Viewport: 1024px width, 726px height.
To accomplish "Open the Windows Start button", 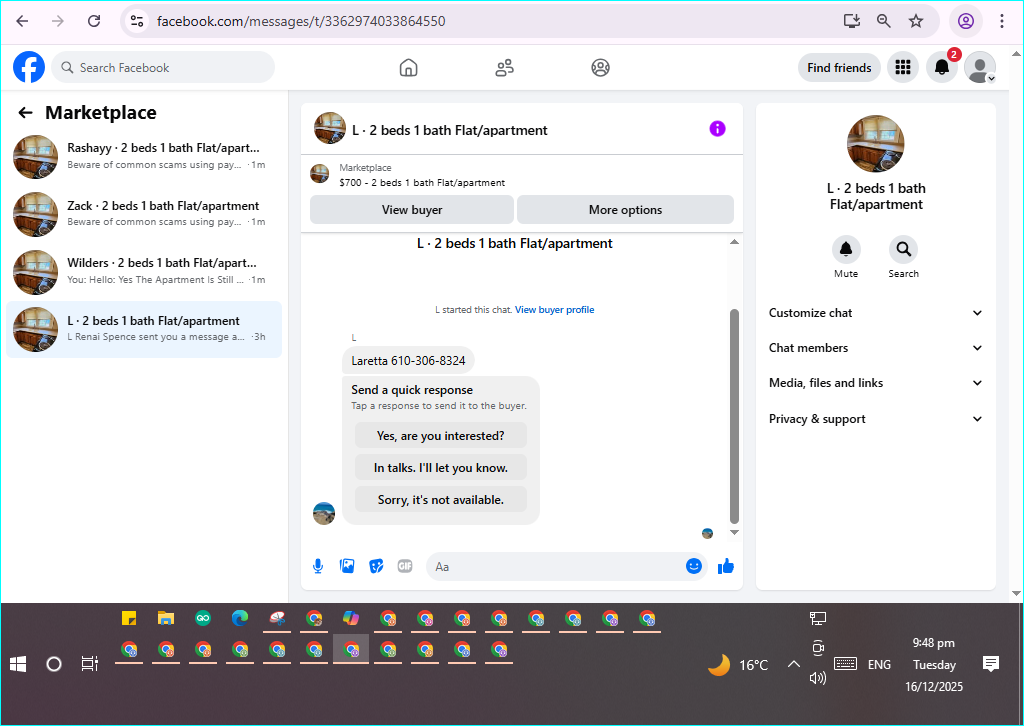I will coord(18,665).
